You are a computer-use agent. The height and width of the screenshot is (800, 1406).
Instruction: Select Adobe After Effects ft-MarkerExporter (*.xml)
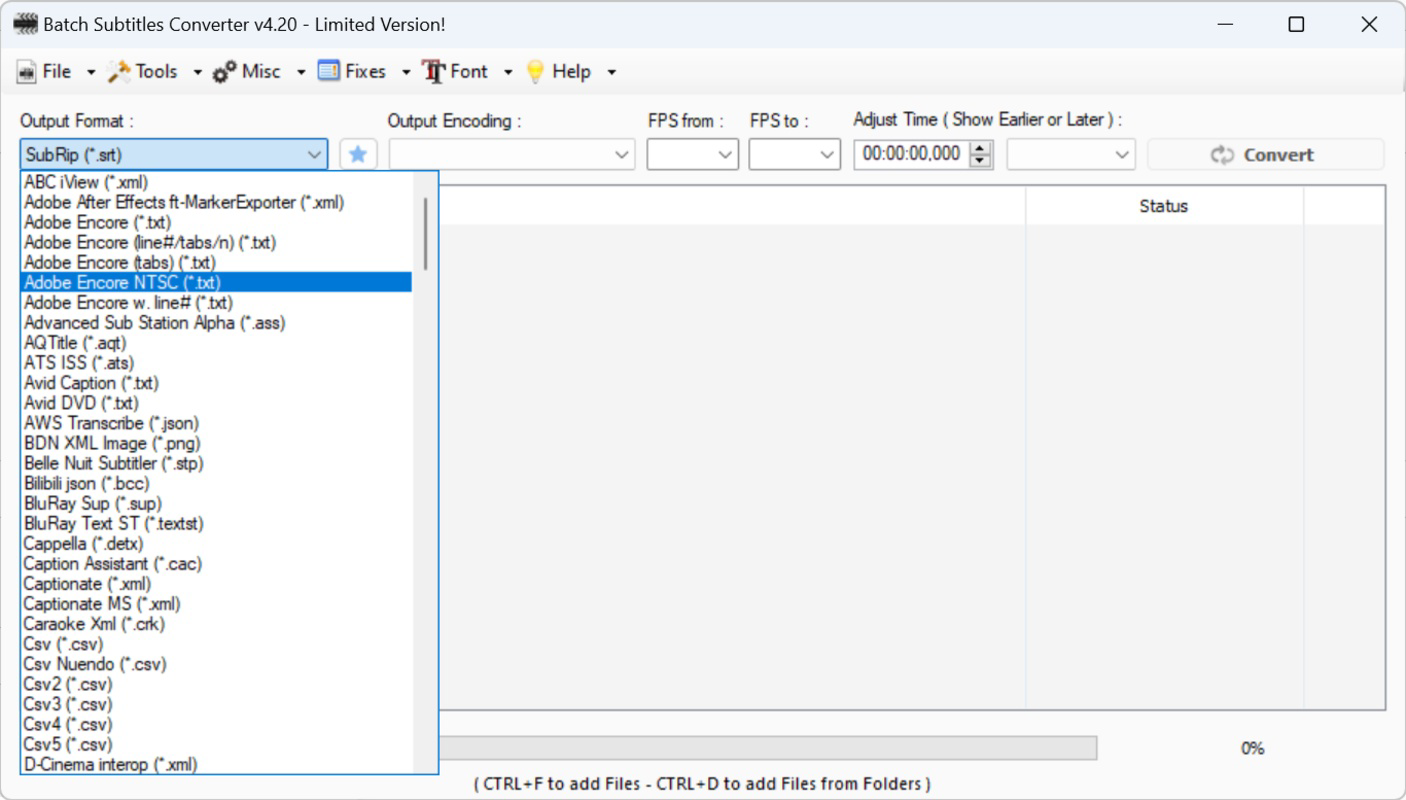coord(216,202)
